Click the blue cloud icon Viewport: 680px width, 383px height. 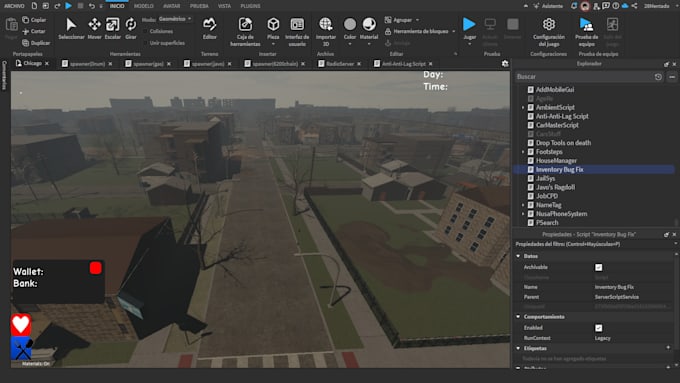click(625, 6)
